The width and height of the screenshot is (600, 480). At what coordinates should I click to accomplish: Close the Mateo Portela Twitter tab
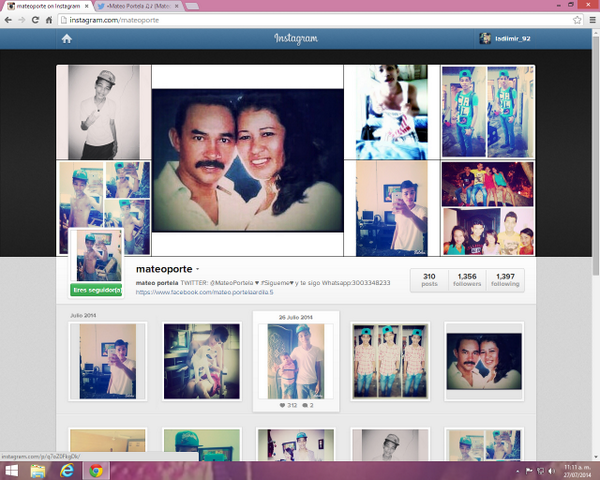coord(177,6)
